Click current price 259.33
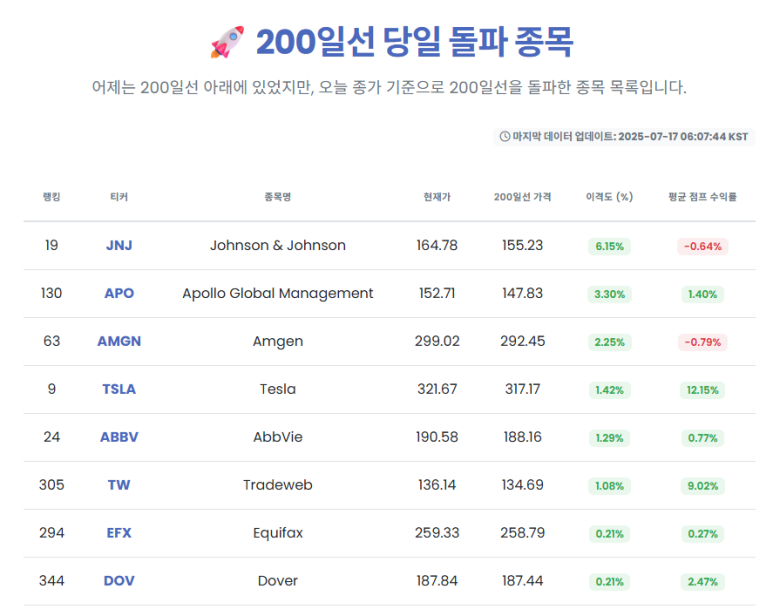773x616 pixels. 437,533
